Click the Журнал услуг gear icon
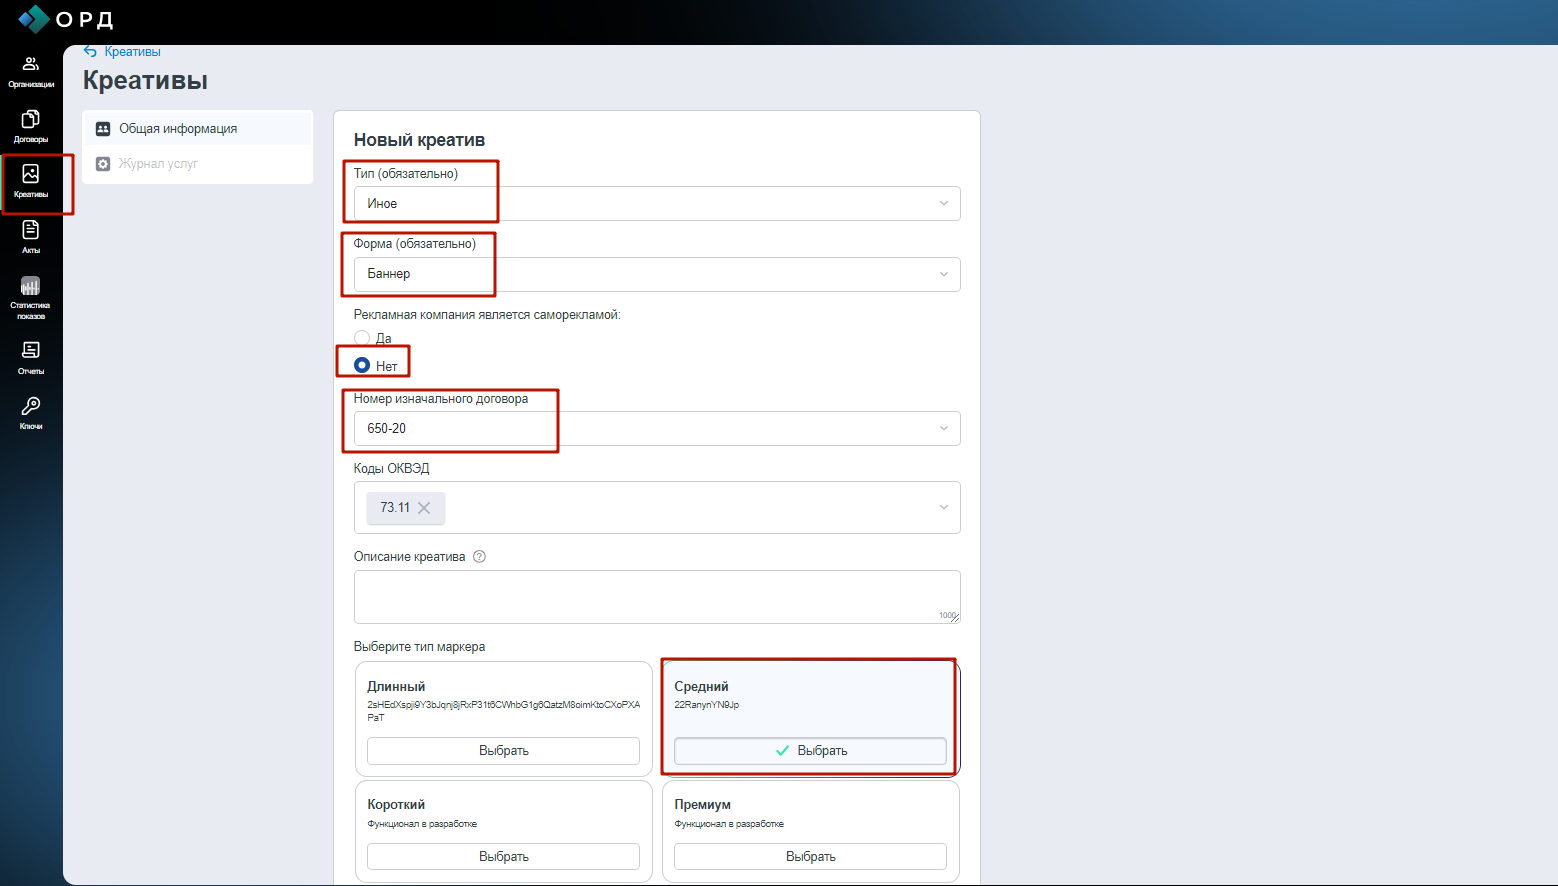Image resolution: width=1558 pixels, height=886 pixels. 103,164
